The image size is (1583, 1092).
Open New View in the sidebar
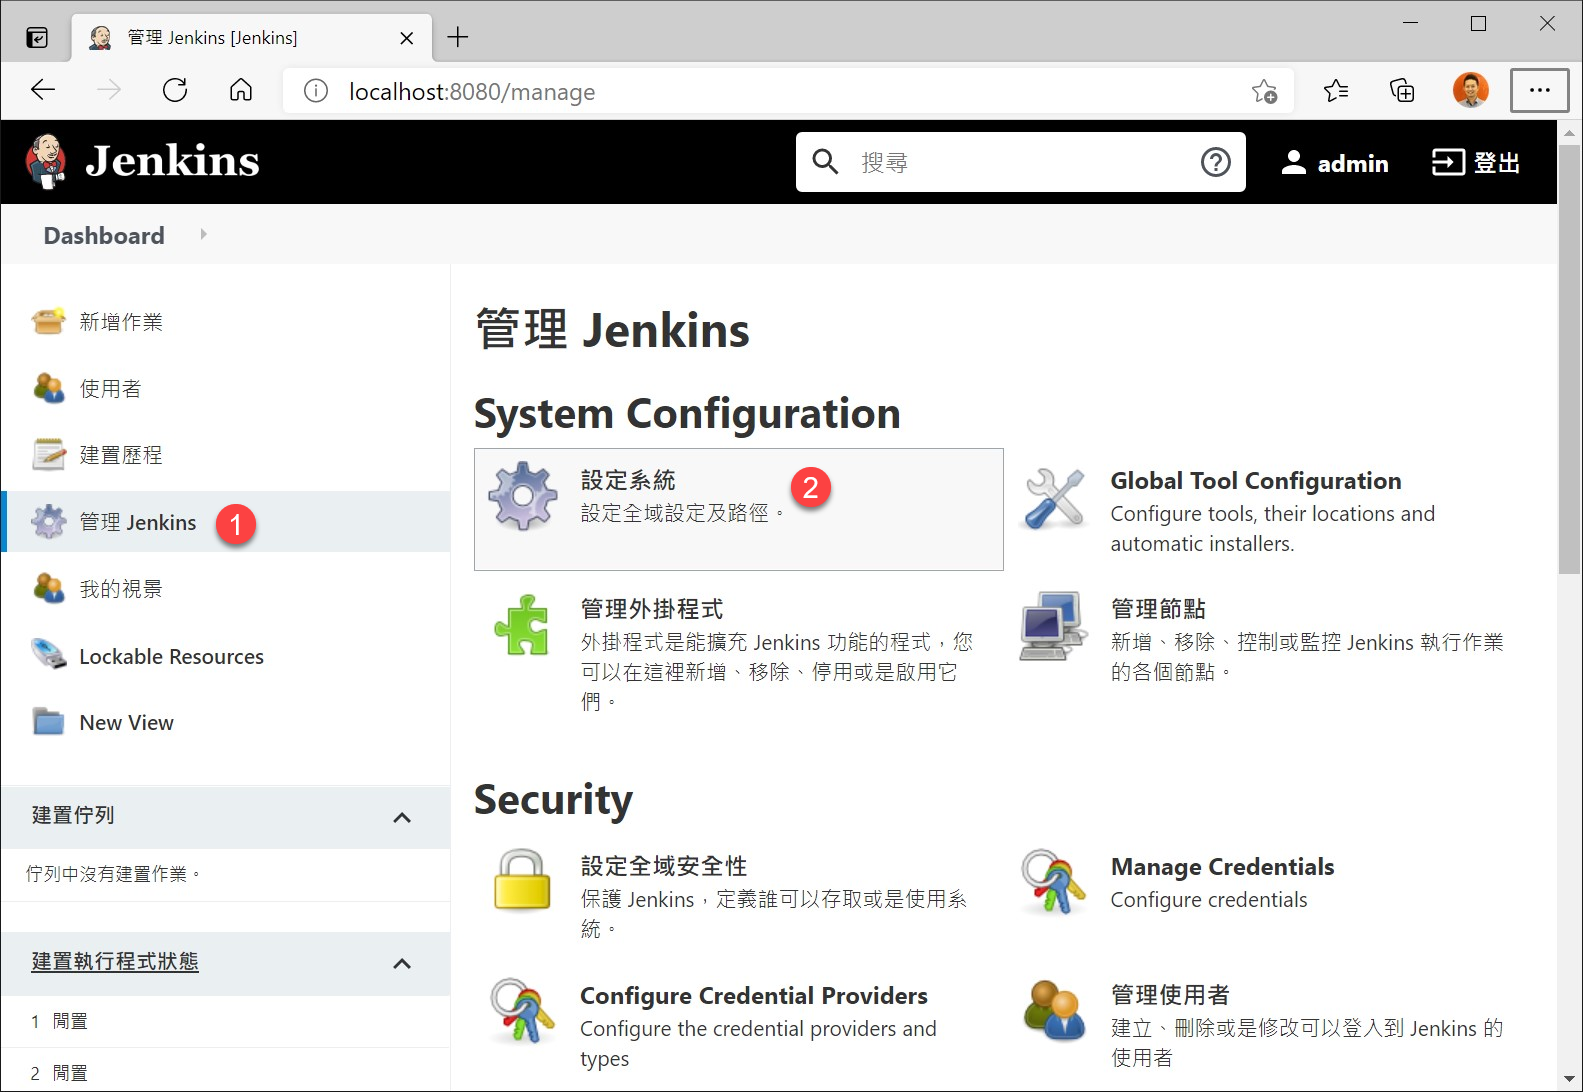[x=126, y=722]
